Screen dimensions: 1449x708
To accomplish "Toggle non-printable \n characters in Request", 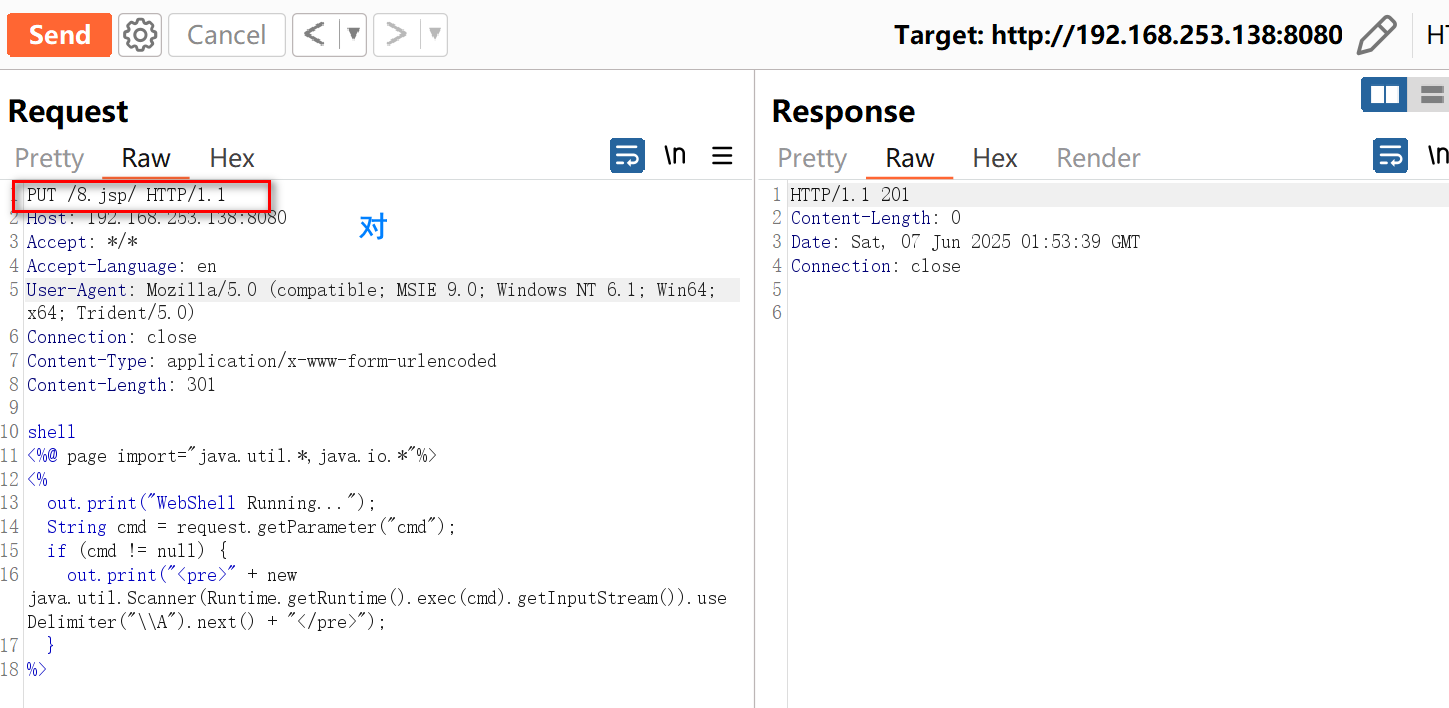I will point(675,156).
